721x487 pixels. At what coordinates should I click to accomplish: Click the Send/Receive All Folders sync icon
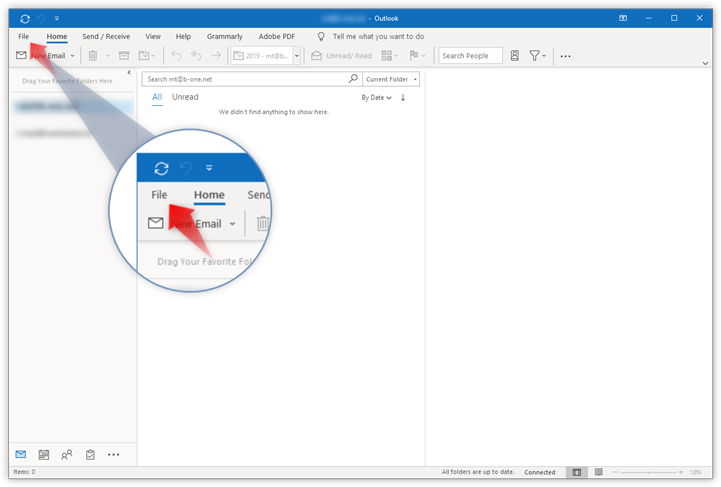coord(25,18)
